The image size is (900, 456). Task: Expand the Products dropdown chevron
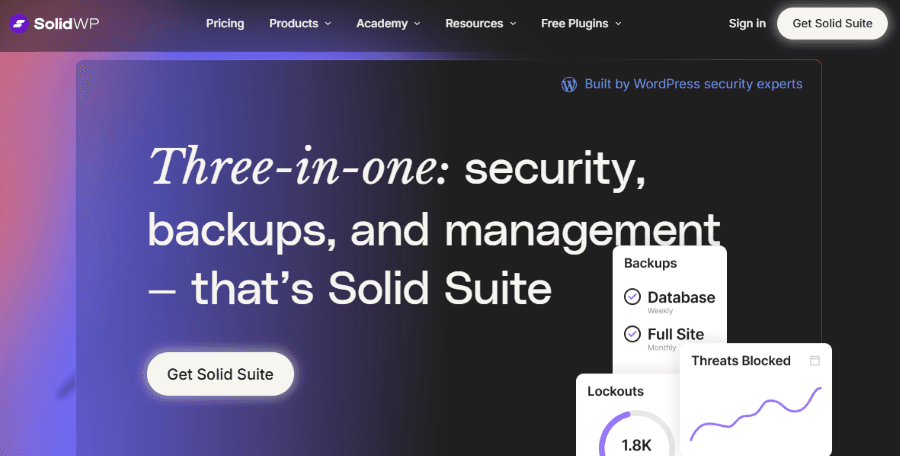328,24
